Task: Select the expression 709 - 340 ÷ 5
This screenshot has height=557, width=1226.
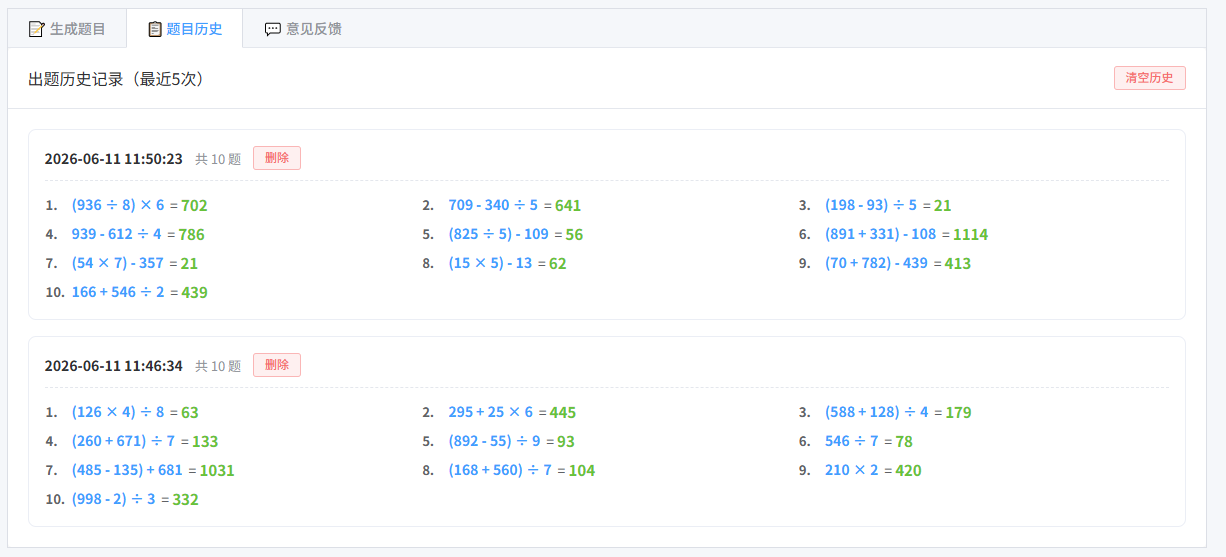Action: (493, 205)
